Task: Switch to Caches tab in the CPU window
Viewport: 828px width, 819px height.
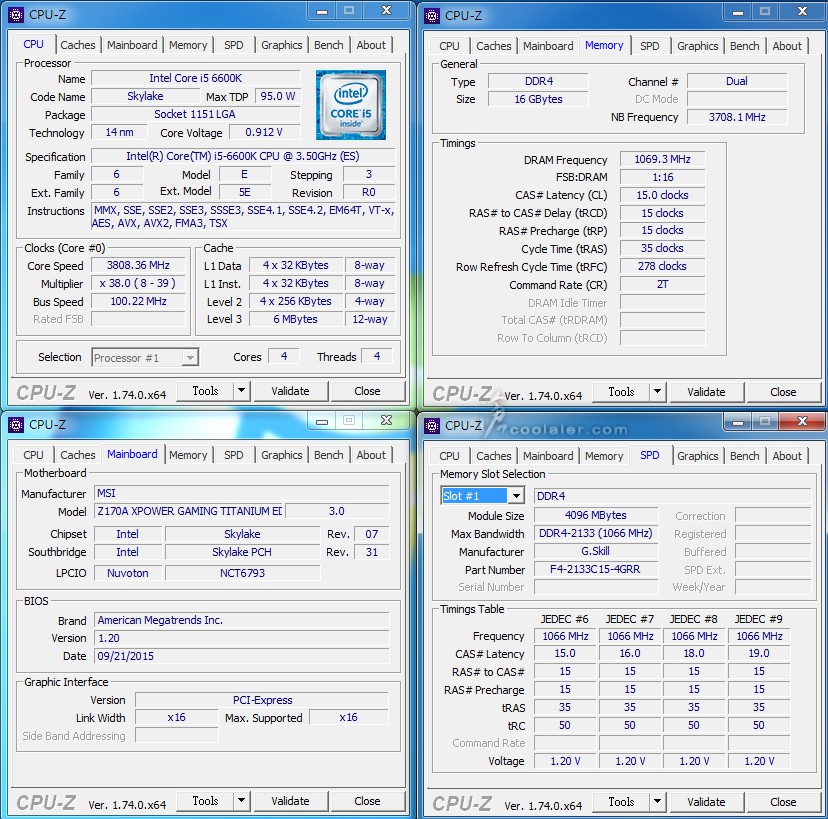Action: point(78,45)
